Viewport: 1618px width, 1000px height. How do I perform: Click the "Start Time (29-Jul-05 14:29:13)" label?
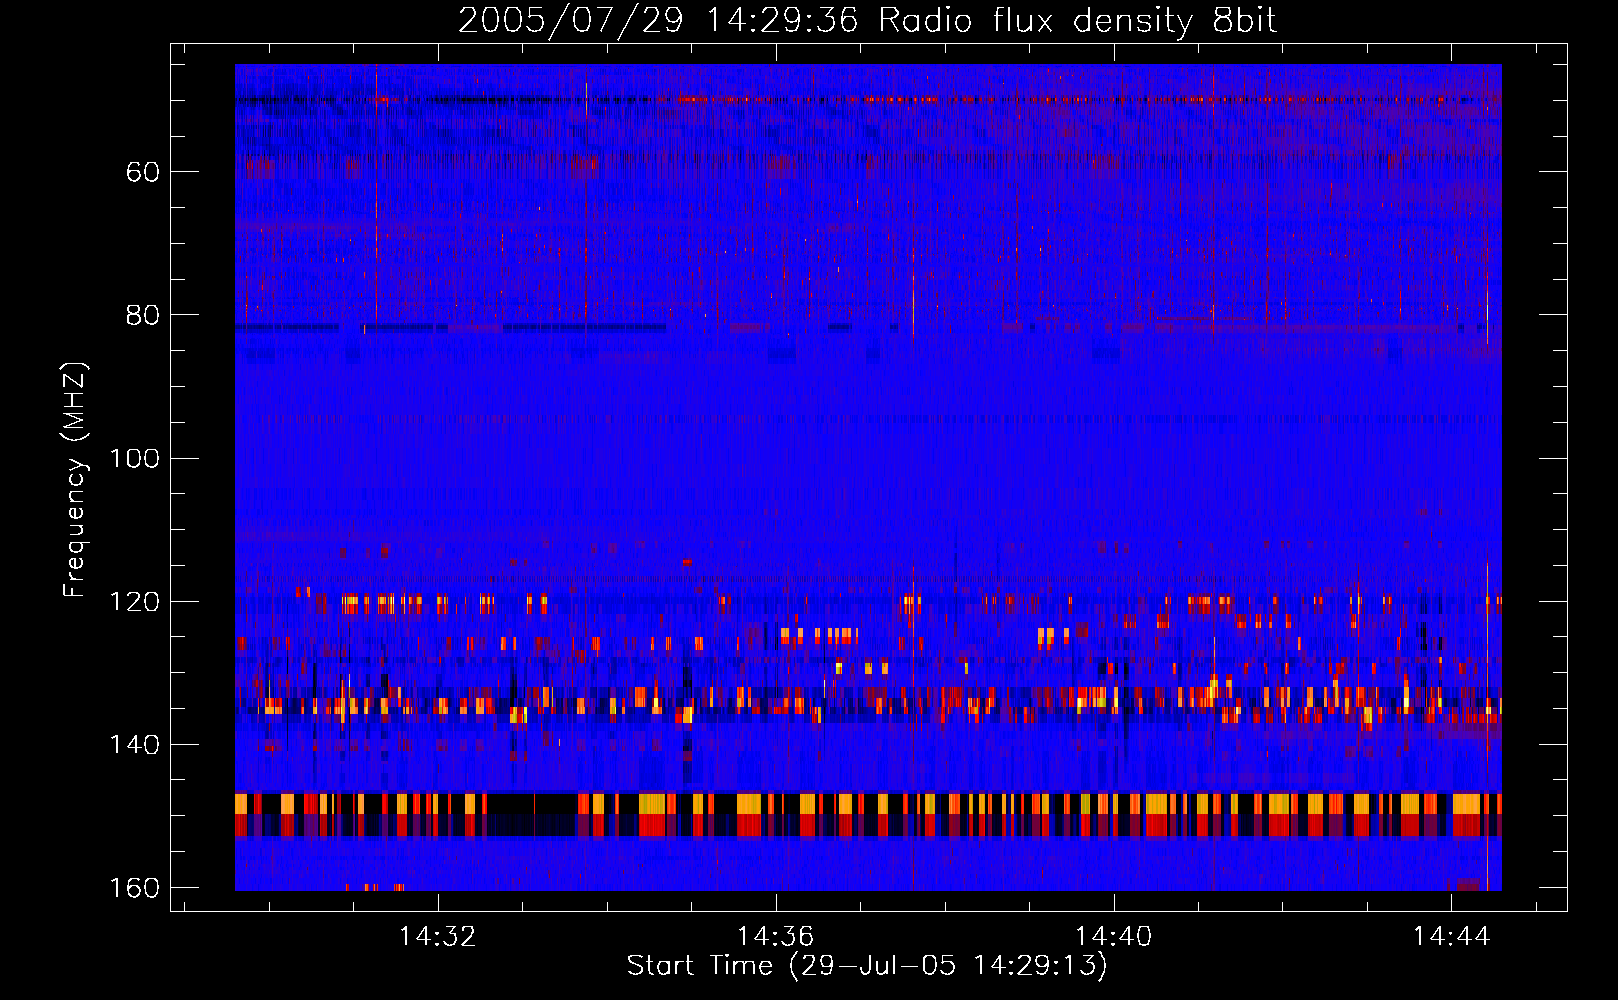867,966
